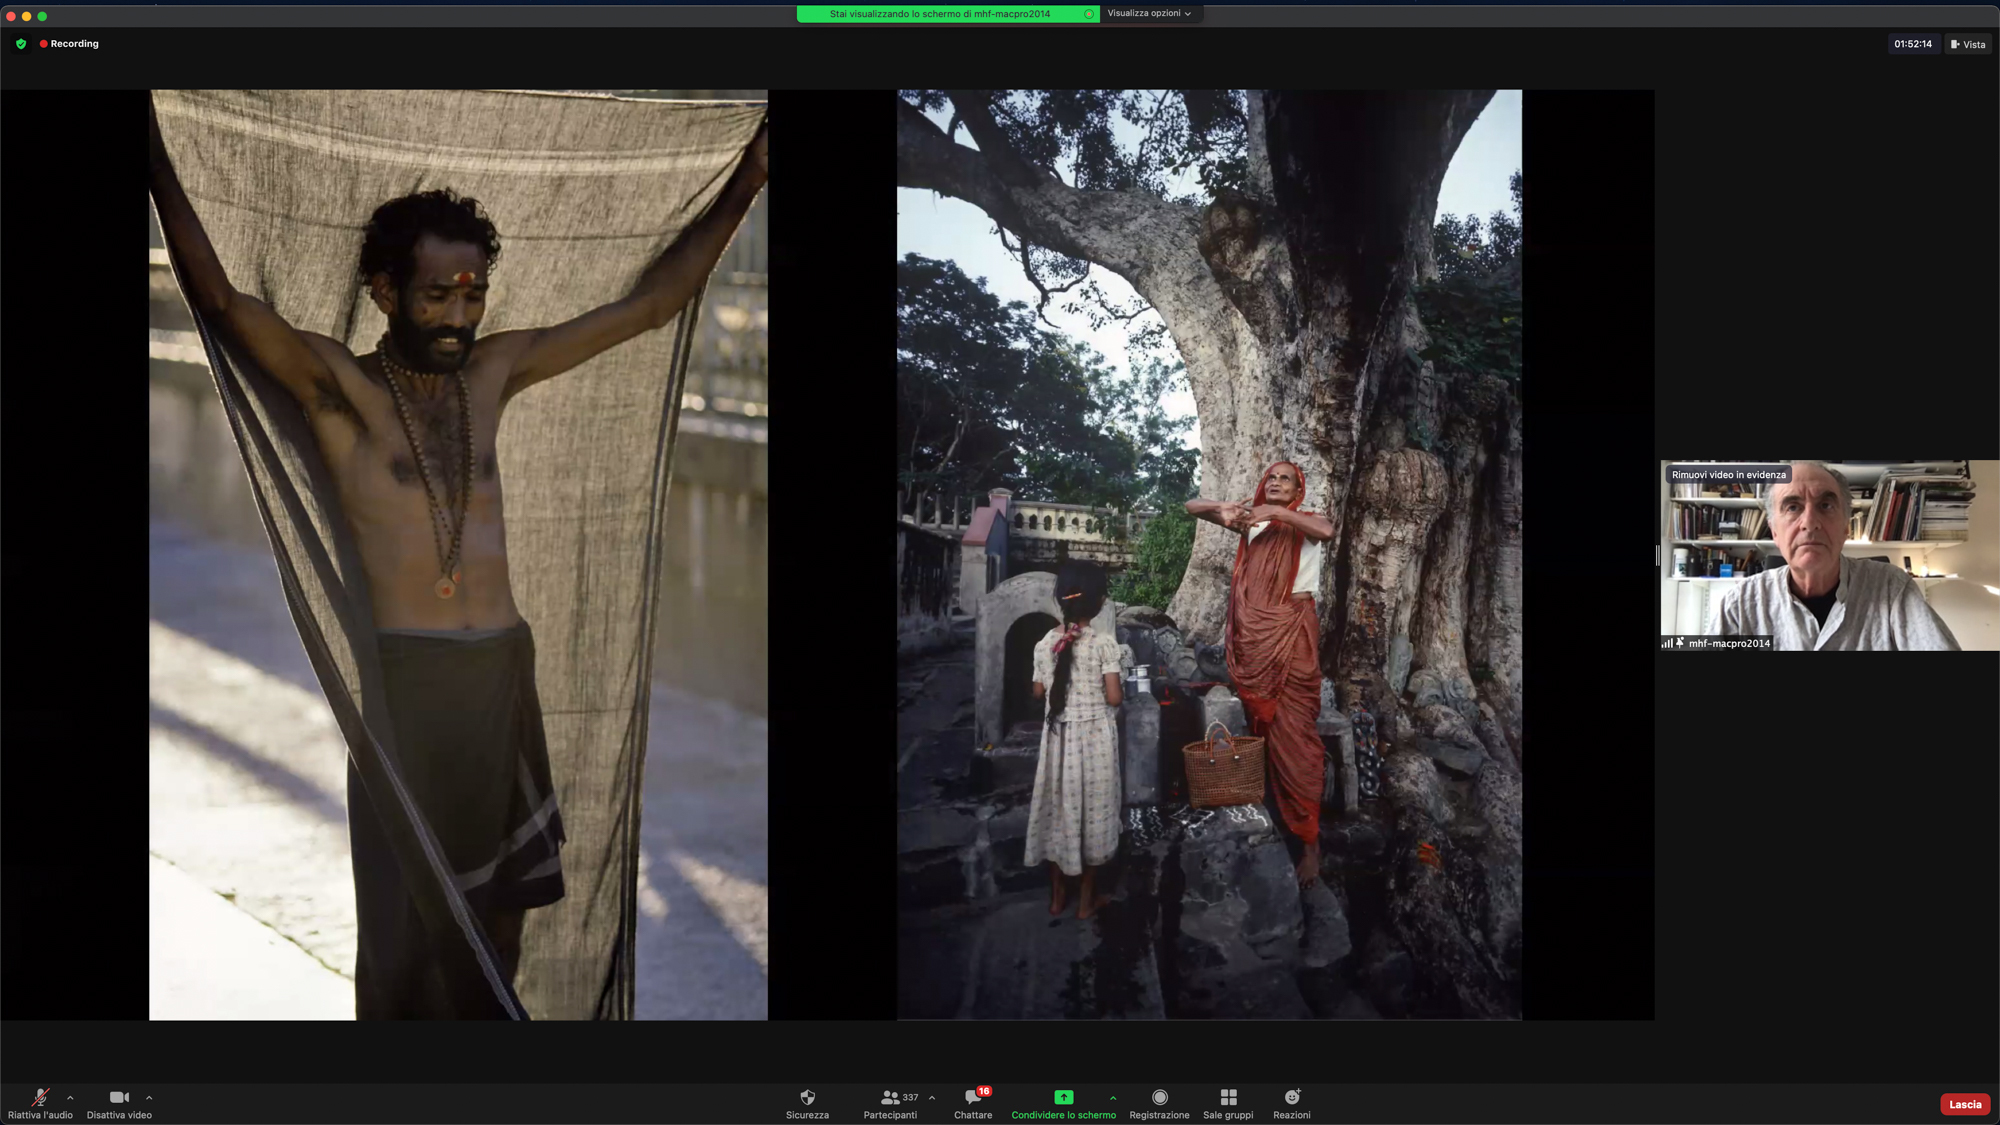Expand video options chevron next to the camera
This screenshot has width=2000, height=1125.
pyautogui.click(x=149, y=1098)
